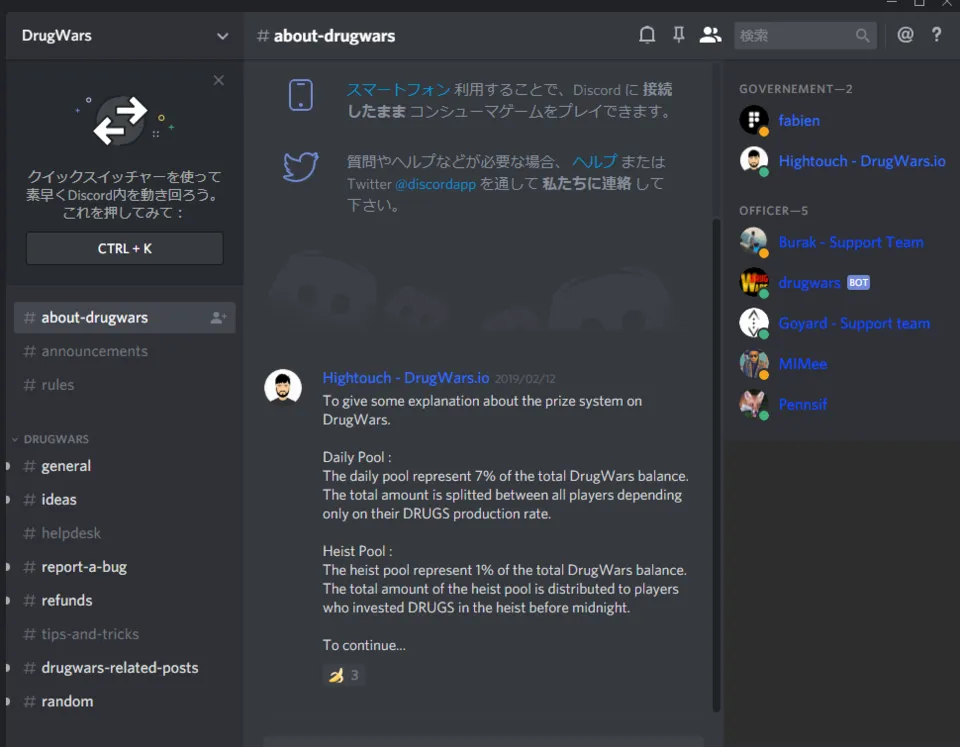Click GOVERNEMENT—2 role header
This screenshot has width=960, height=747.
tap(795, 89)
